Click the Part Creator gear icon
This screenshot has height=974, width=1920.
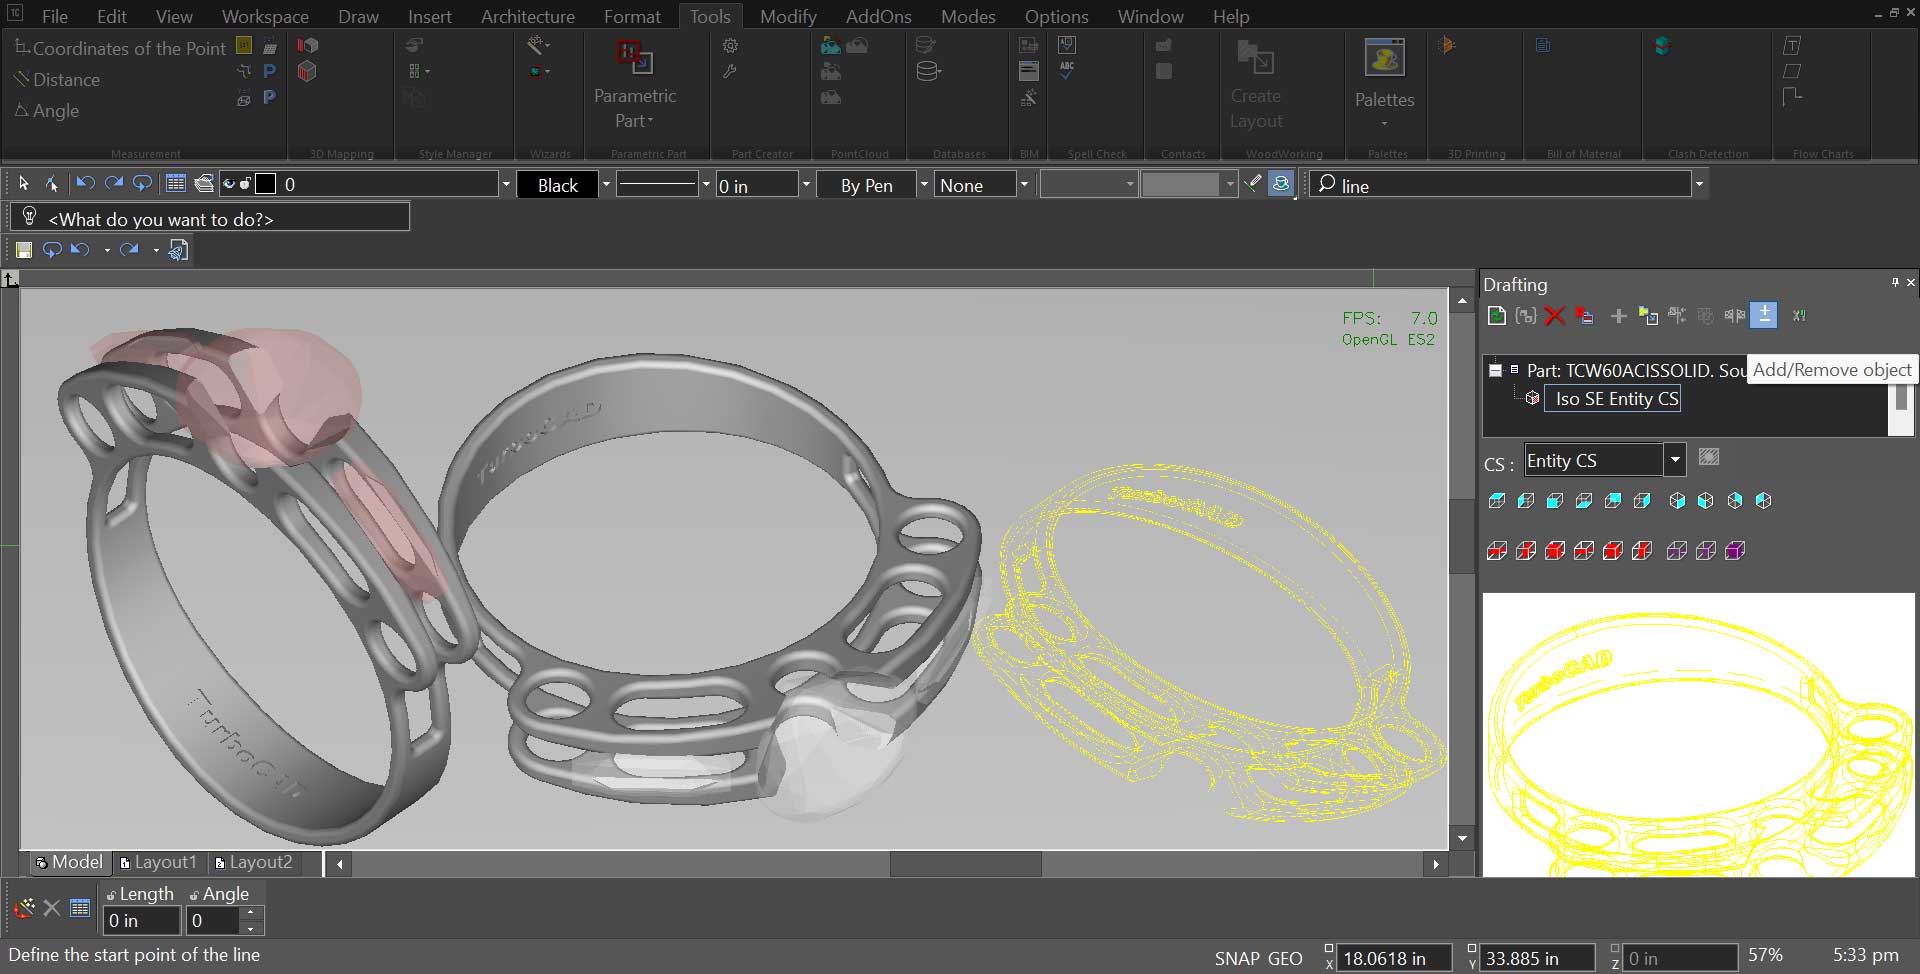(731, 45)
